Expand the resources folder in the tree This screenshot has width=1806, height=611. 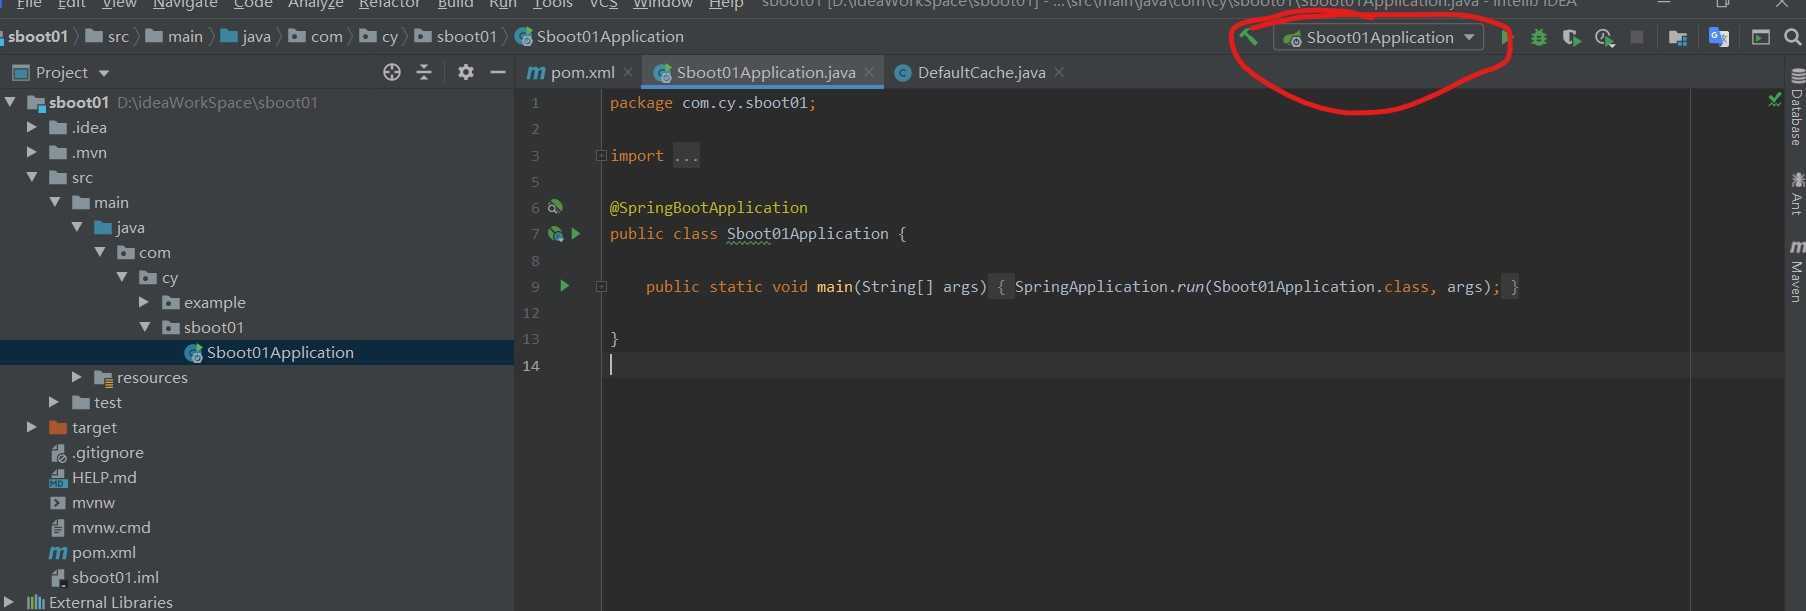pyautogui.click(x=77, y=377)
